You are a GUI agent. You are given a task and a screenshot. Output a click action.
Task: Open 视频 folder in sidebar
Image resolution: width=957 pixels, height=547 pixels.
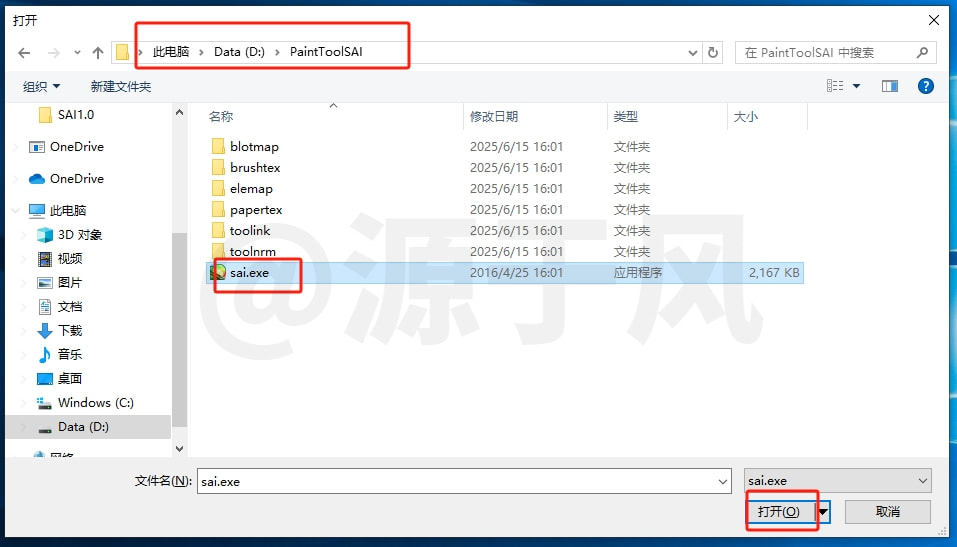[x=70, y=258]
